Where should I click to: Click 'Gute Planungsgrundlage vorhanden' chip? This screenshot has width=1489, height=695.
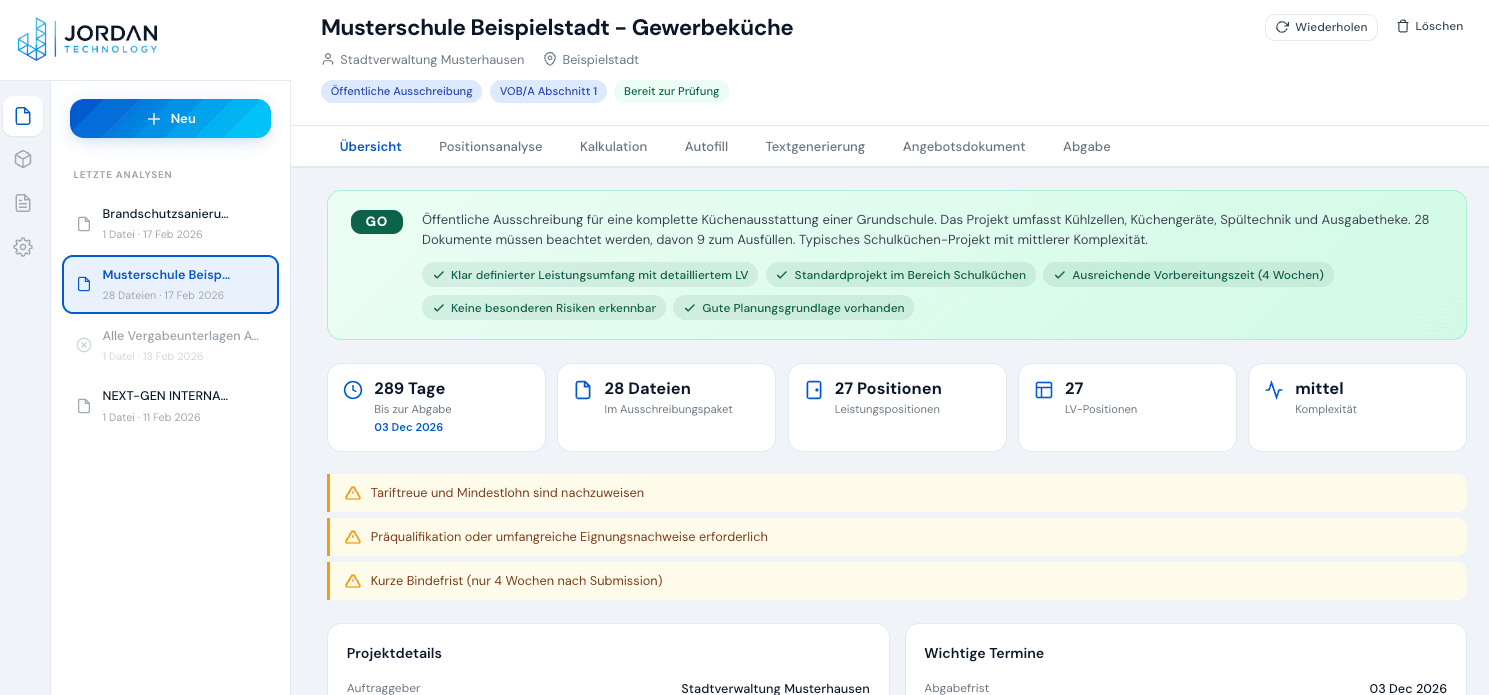click(793, 308)
